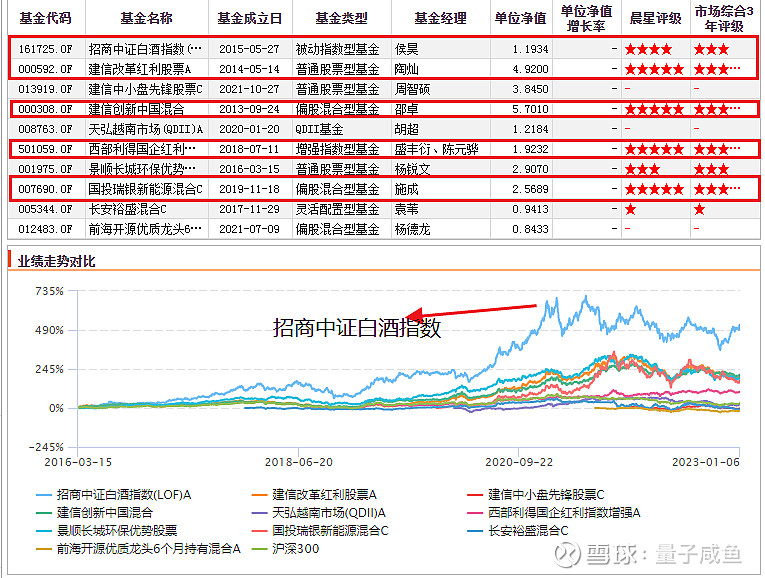Open fund 长安裕盛混合C in the table

(x=127, y=209)
